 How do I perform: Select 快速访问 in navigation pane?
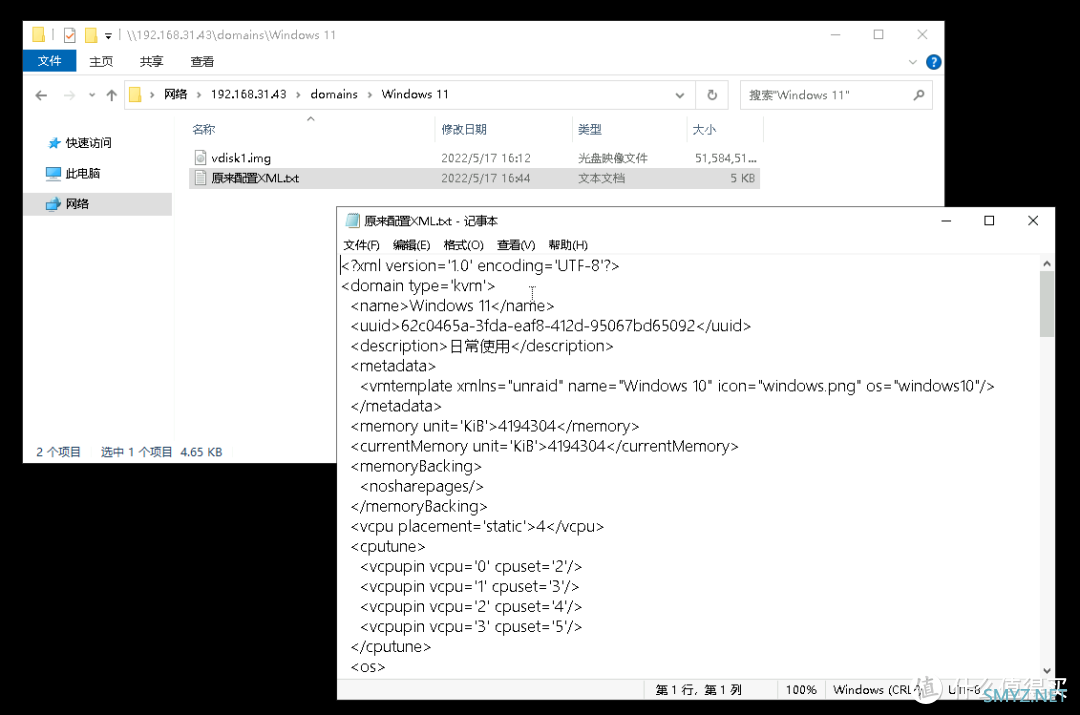point(80,143)
